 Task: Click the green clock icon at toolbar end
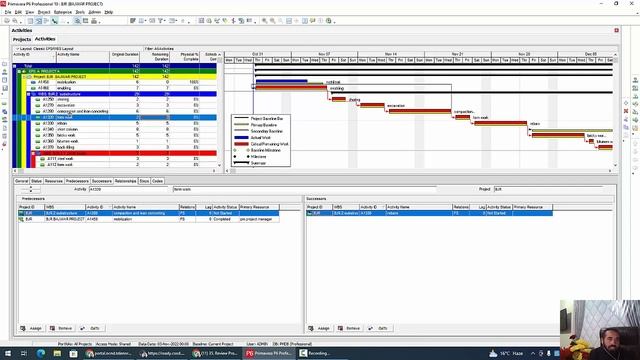point(329,21)
